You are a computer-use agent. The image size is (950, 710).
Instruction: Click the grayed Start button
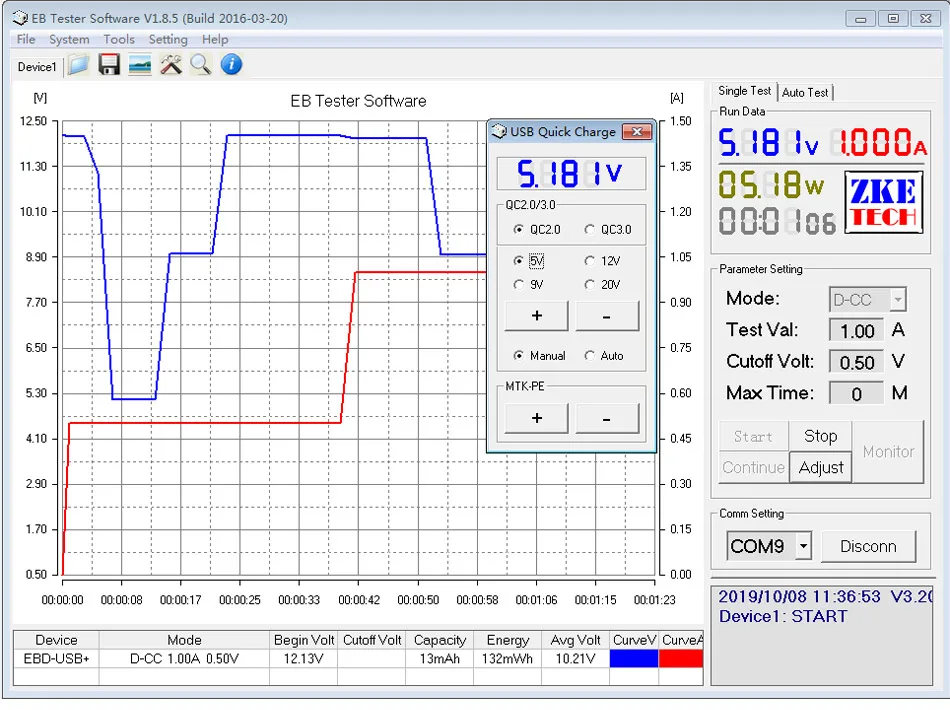pos(753,436)
